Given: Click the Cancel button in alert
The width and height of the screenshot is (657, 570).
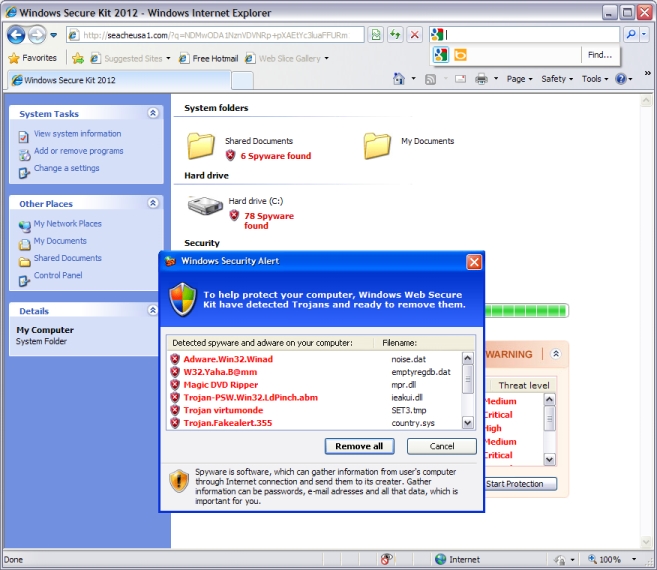Looking at the screenshot, I should (x=442, y=446).
